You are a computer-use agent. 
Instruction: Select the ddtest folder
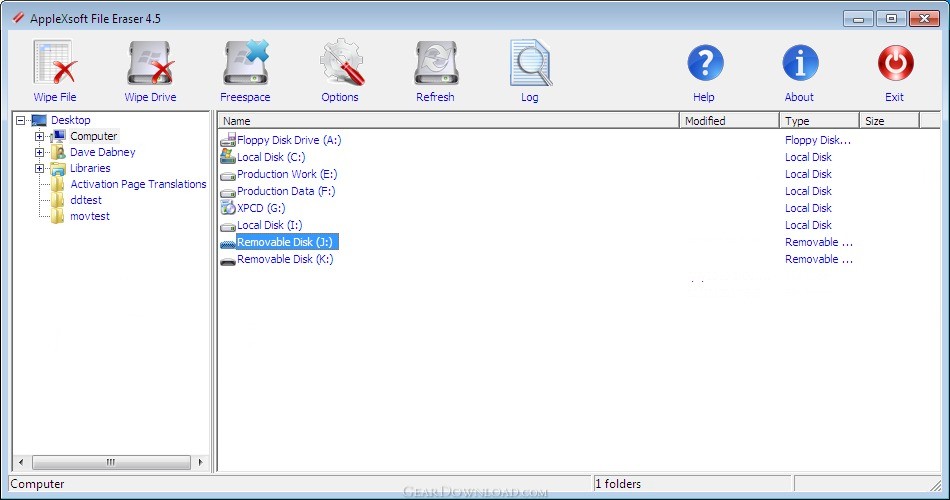tap(86, 200)
